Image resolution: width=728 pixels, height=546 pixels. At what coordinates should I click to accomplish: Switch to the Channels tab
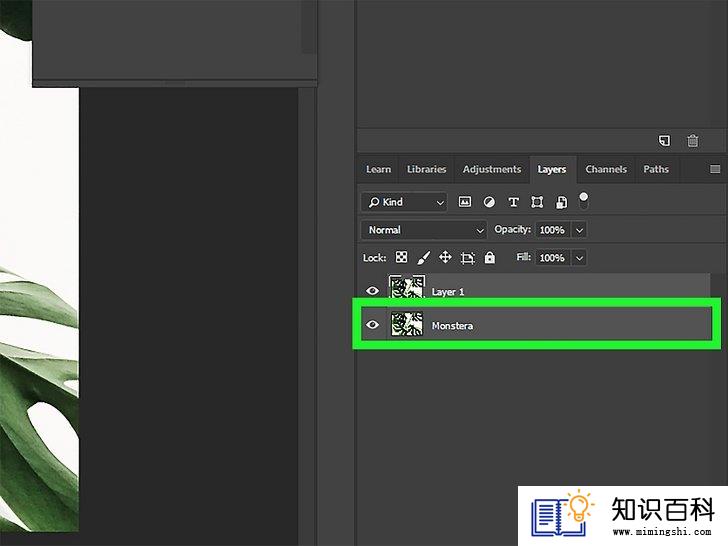coord(606,169)
